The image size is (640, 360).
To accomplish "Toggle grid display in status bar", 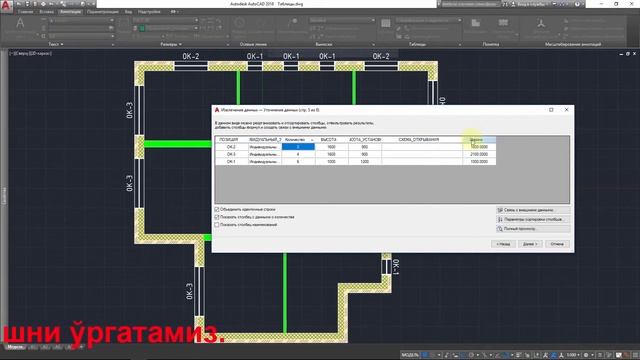I will (425, 355).
